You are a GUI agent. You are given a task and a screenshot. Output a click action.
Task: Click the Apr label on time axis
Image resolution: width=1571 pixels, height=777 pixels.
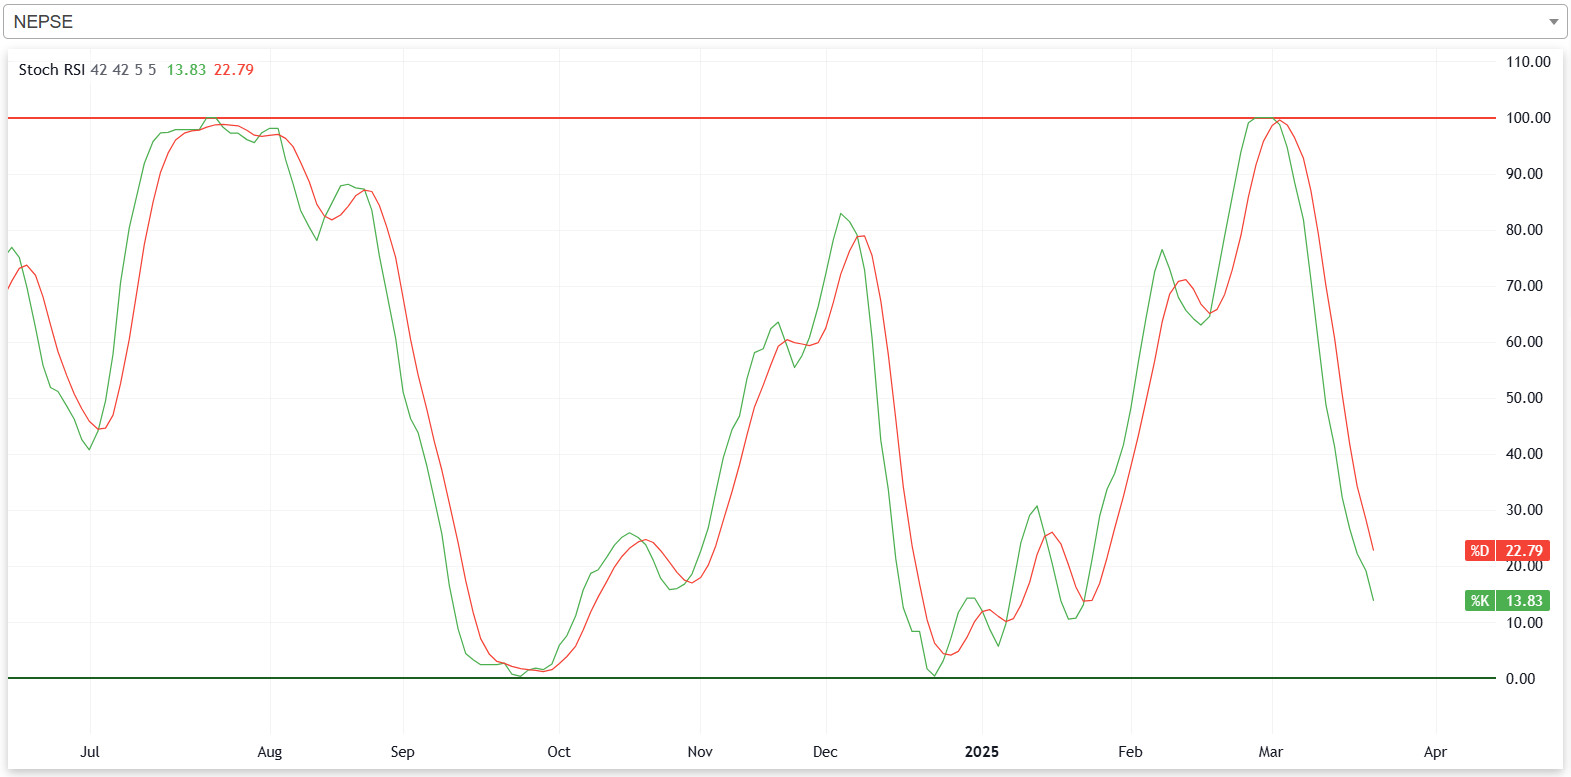click(x=1435, y=752)
